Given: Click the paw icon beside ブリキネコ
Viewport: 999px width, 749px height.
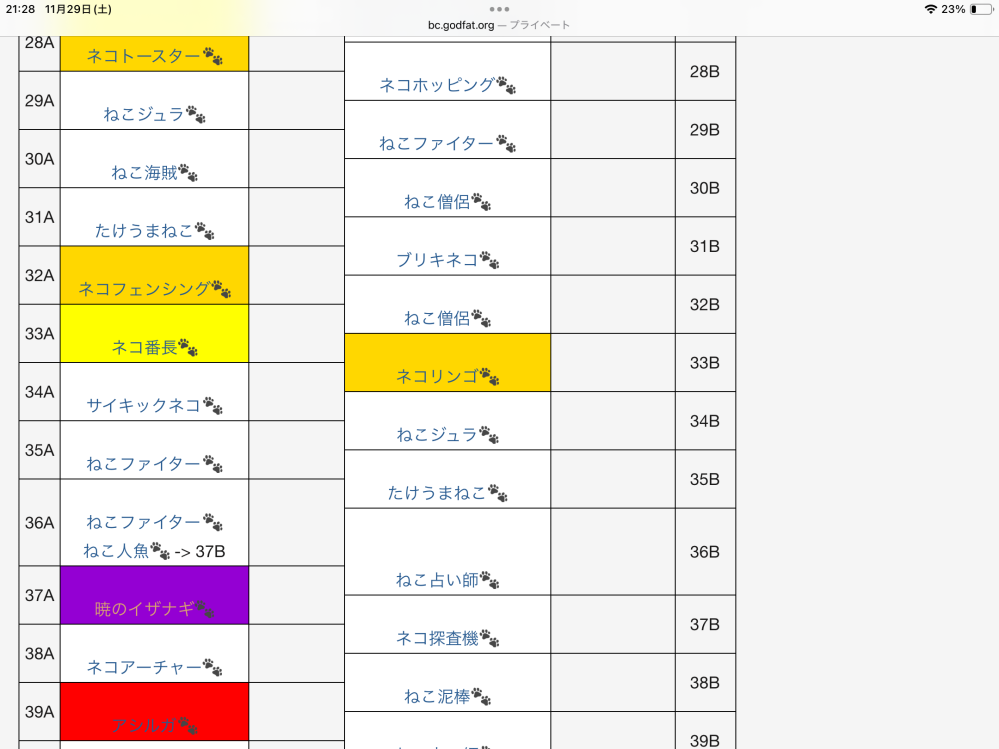Looking at the screenshot, I should [x=490, y=258].
